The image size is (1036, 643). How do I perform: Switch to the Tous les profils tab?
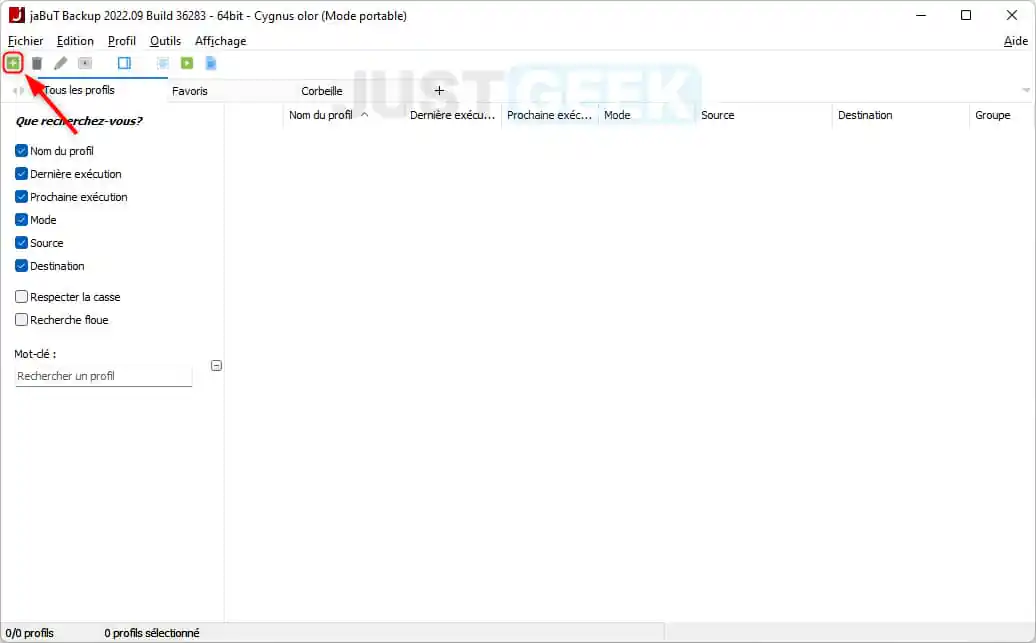tap(79, 90)
